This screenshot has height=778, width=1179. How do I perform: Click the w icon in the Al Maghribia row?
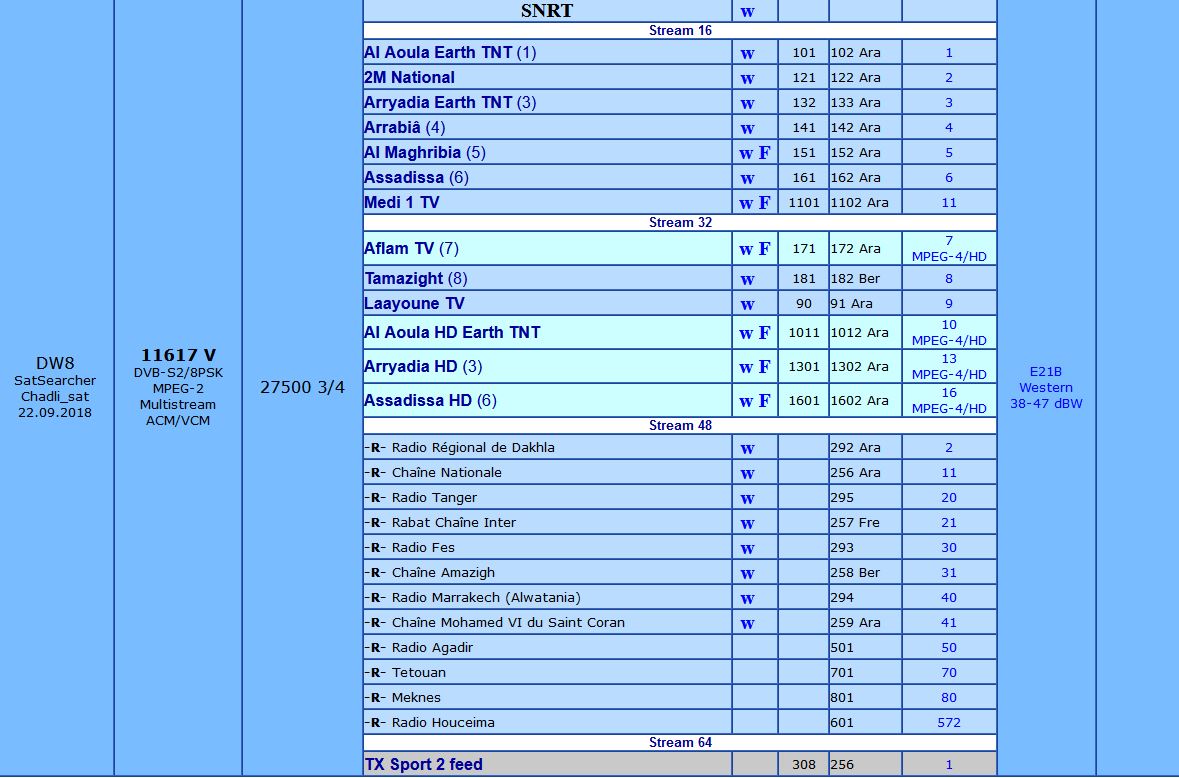pos(746,154)
